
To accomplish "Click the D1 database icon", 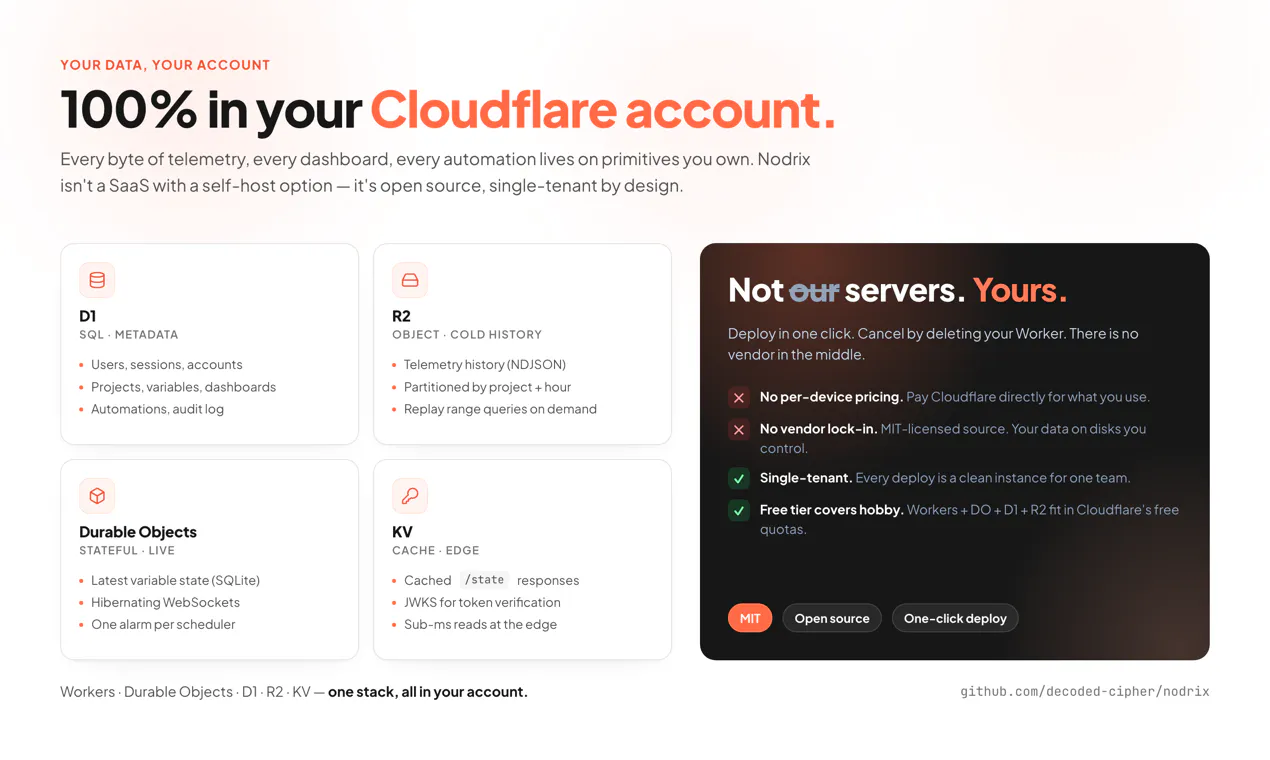I will point(97,280).
